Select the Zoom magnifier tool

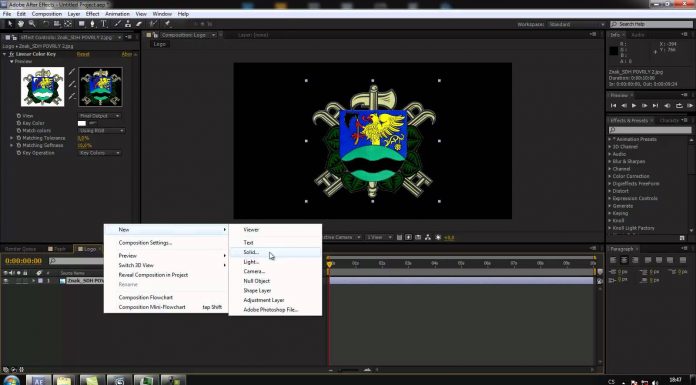tap(32, 24)
